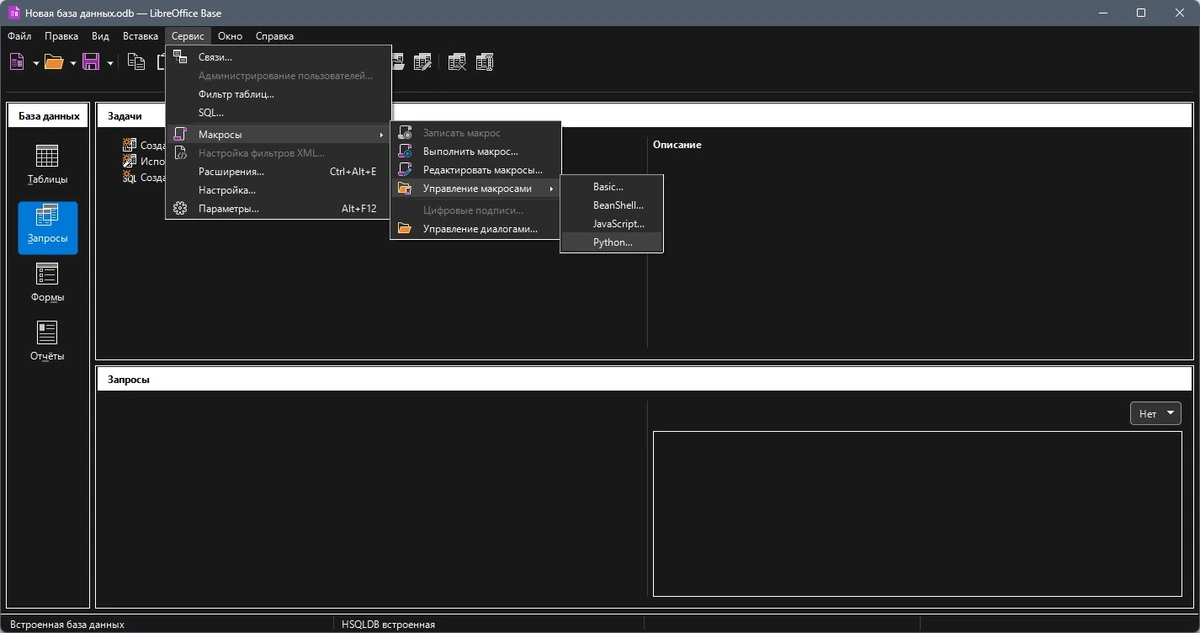Open the Справка menu
Image resolution: width=1200 pixels, height=633 pixels.
[275, 36]
